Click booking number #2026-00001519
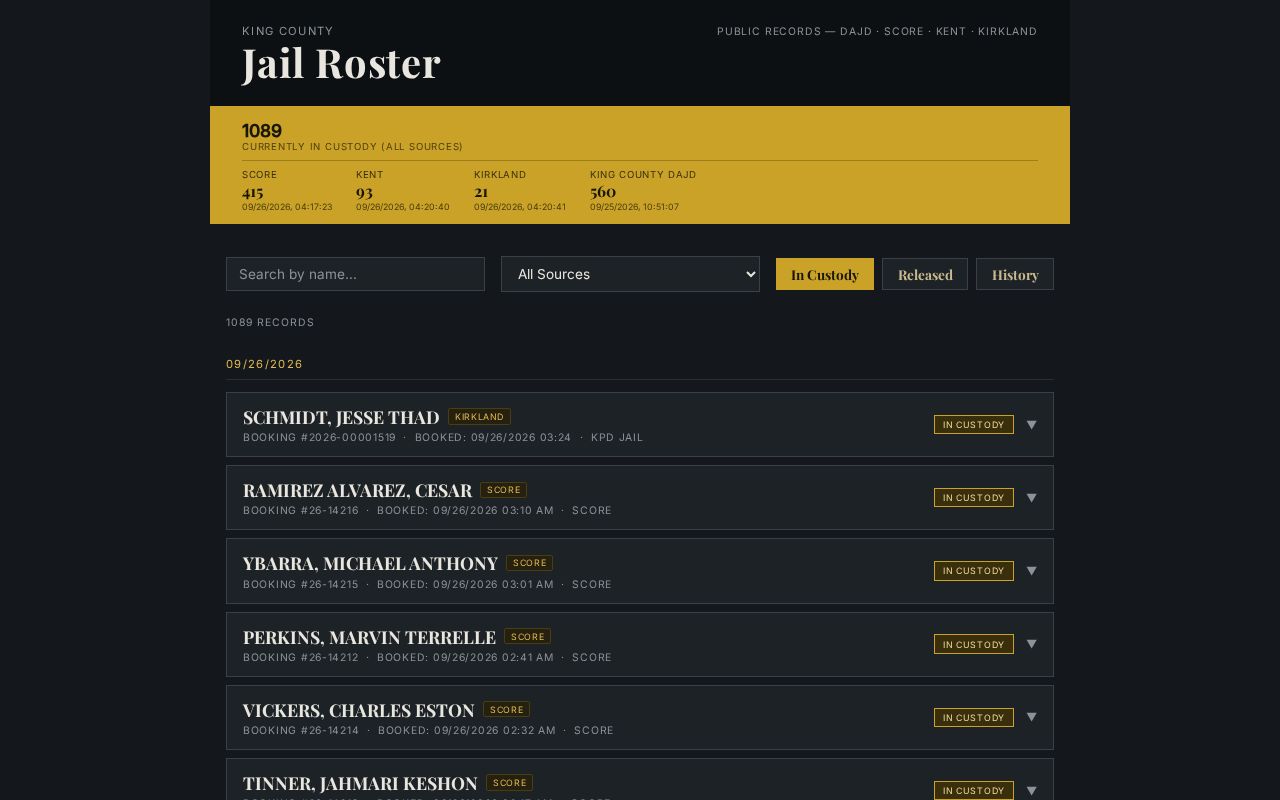This screenshot has width=1280, height=800. coord(320,437)
